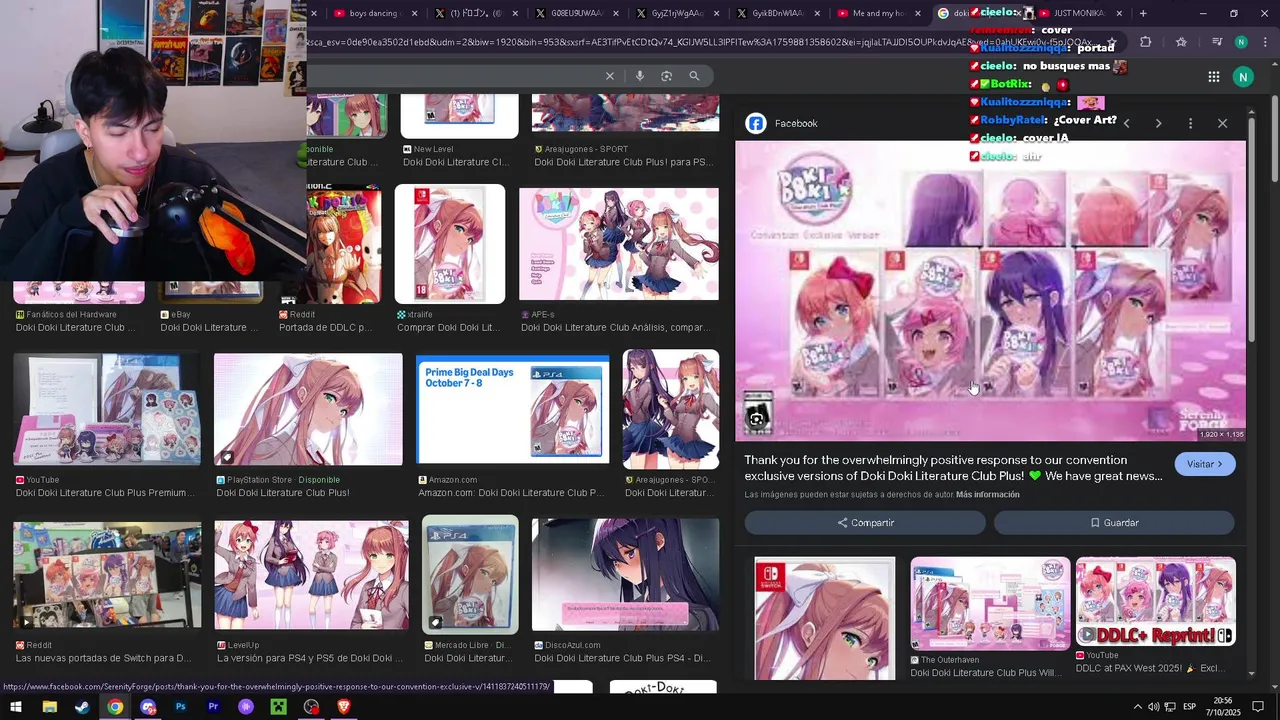Click the 'Amazon.com: Doki Doki Literature Club P...' caption
1280x720 pixels.
(x=511, y=493)
